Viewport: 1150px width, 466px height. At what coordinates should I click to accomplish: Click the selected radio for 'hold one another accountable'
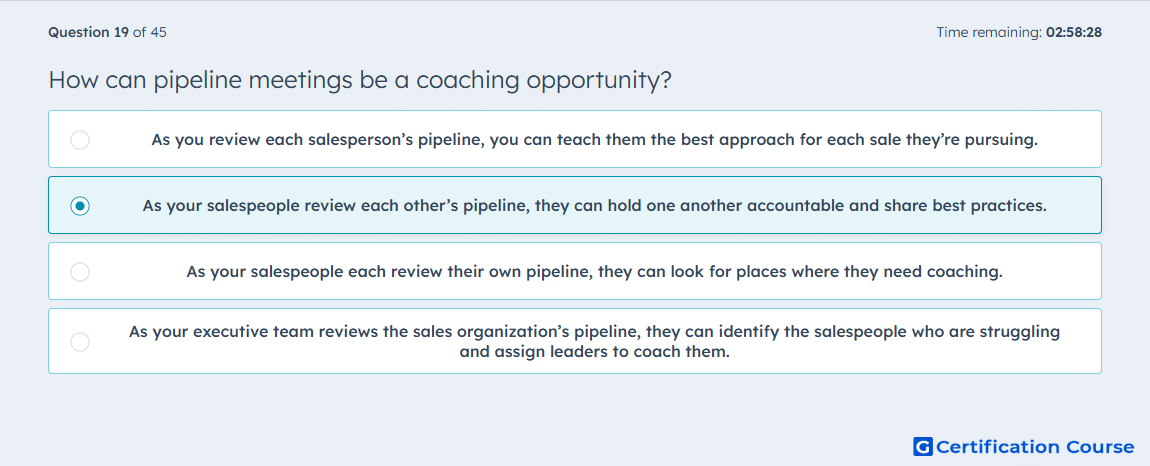pos(80,205)
